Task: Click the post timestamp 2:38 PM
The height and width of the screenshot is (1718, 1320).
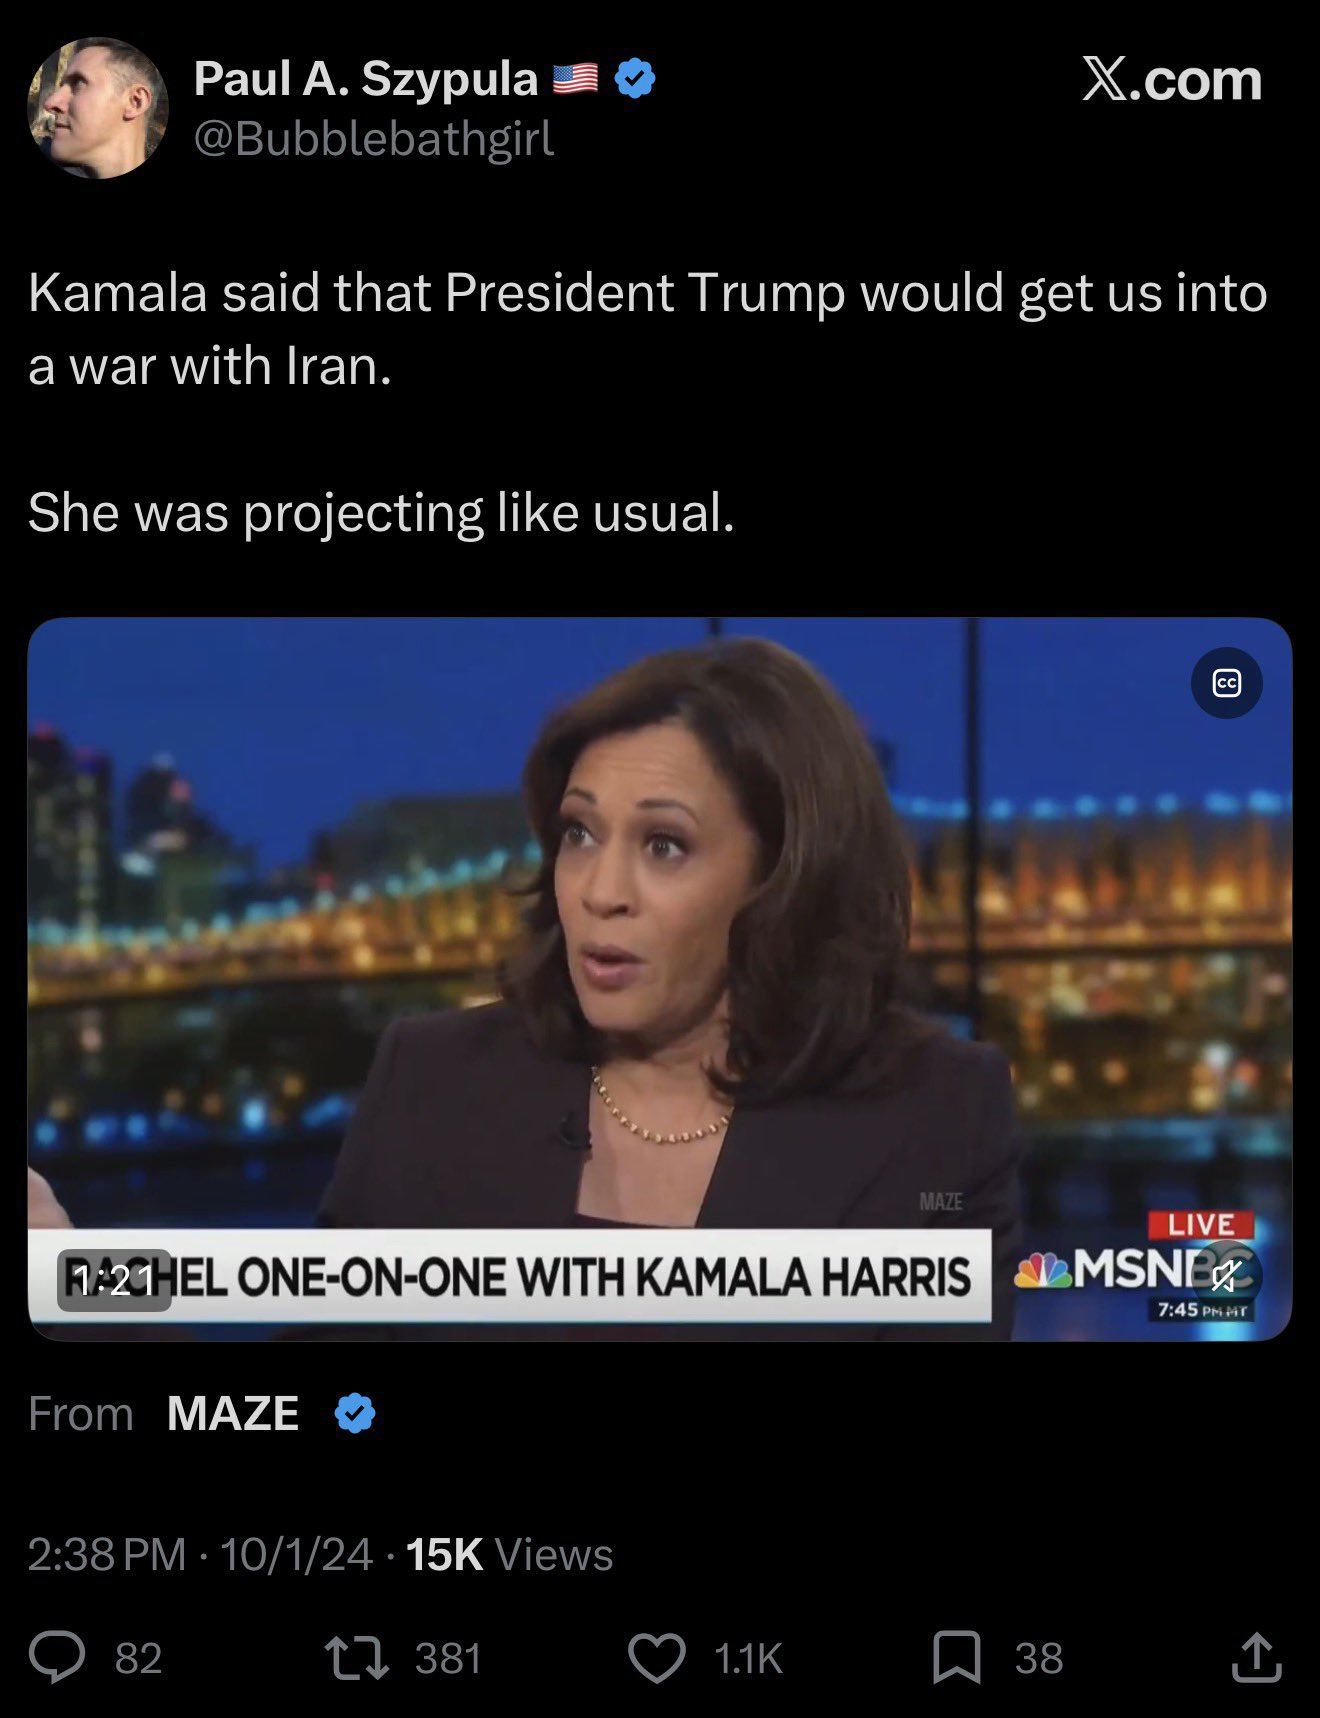Action: point(107,1554)
